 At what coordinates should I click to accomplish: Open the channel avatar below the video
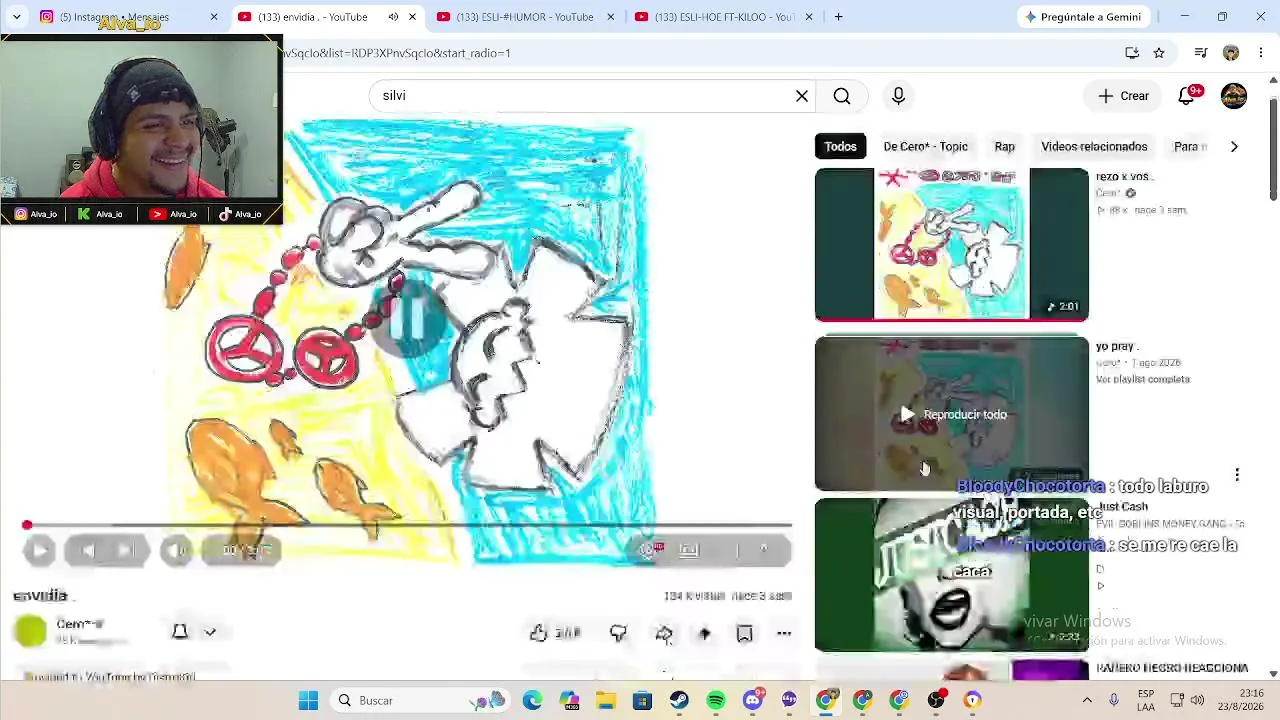[31, 631]
